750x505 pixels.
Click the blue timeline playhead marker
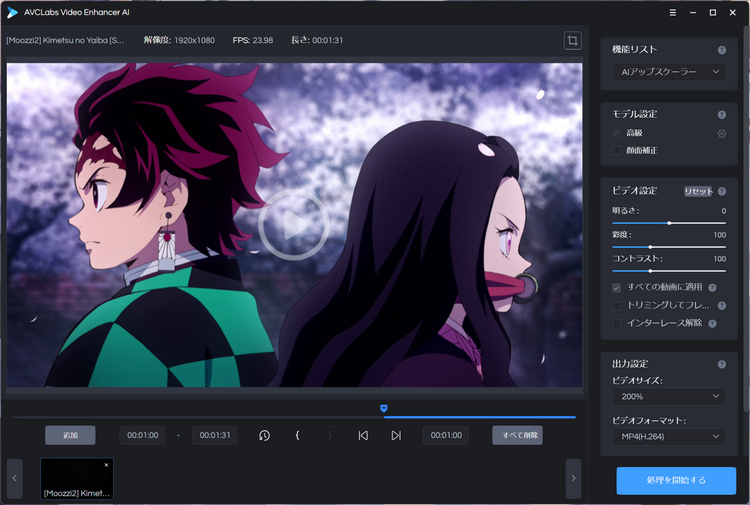(x=384, y=408)
